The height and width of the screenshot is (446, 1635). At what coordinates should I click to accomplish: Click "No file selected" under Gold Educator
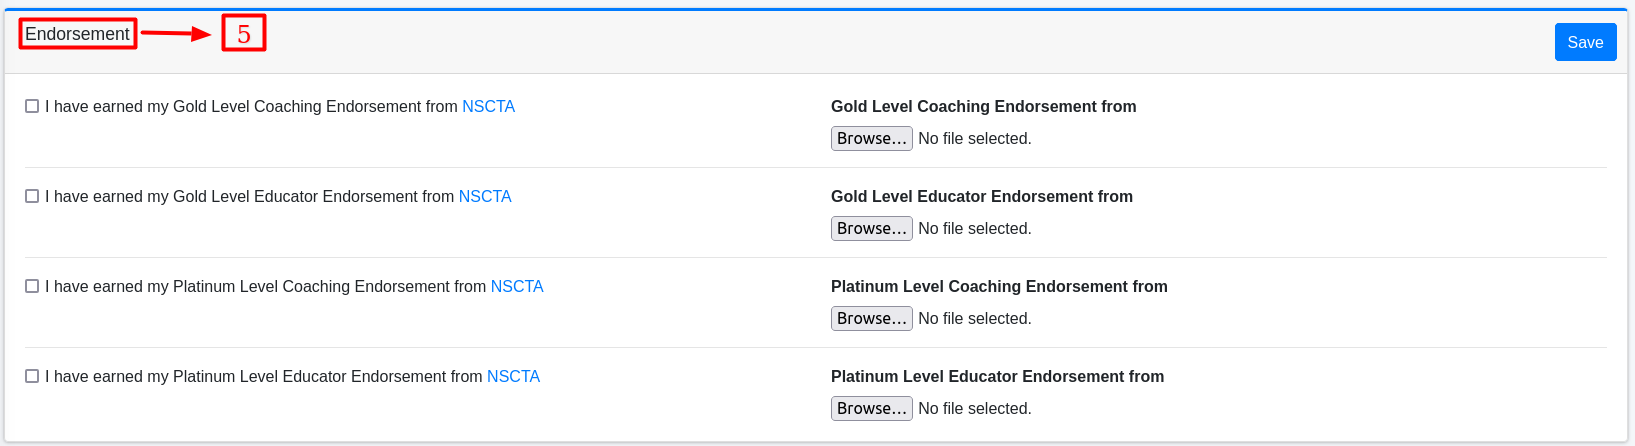(x=974, y=228)
